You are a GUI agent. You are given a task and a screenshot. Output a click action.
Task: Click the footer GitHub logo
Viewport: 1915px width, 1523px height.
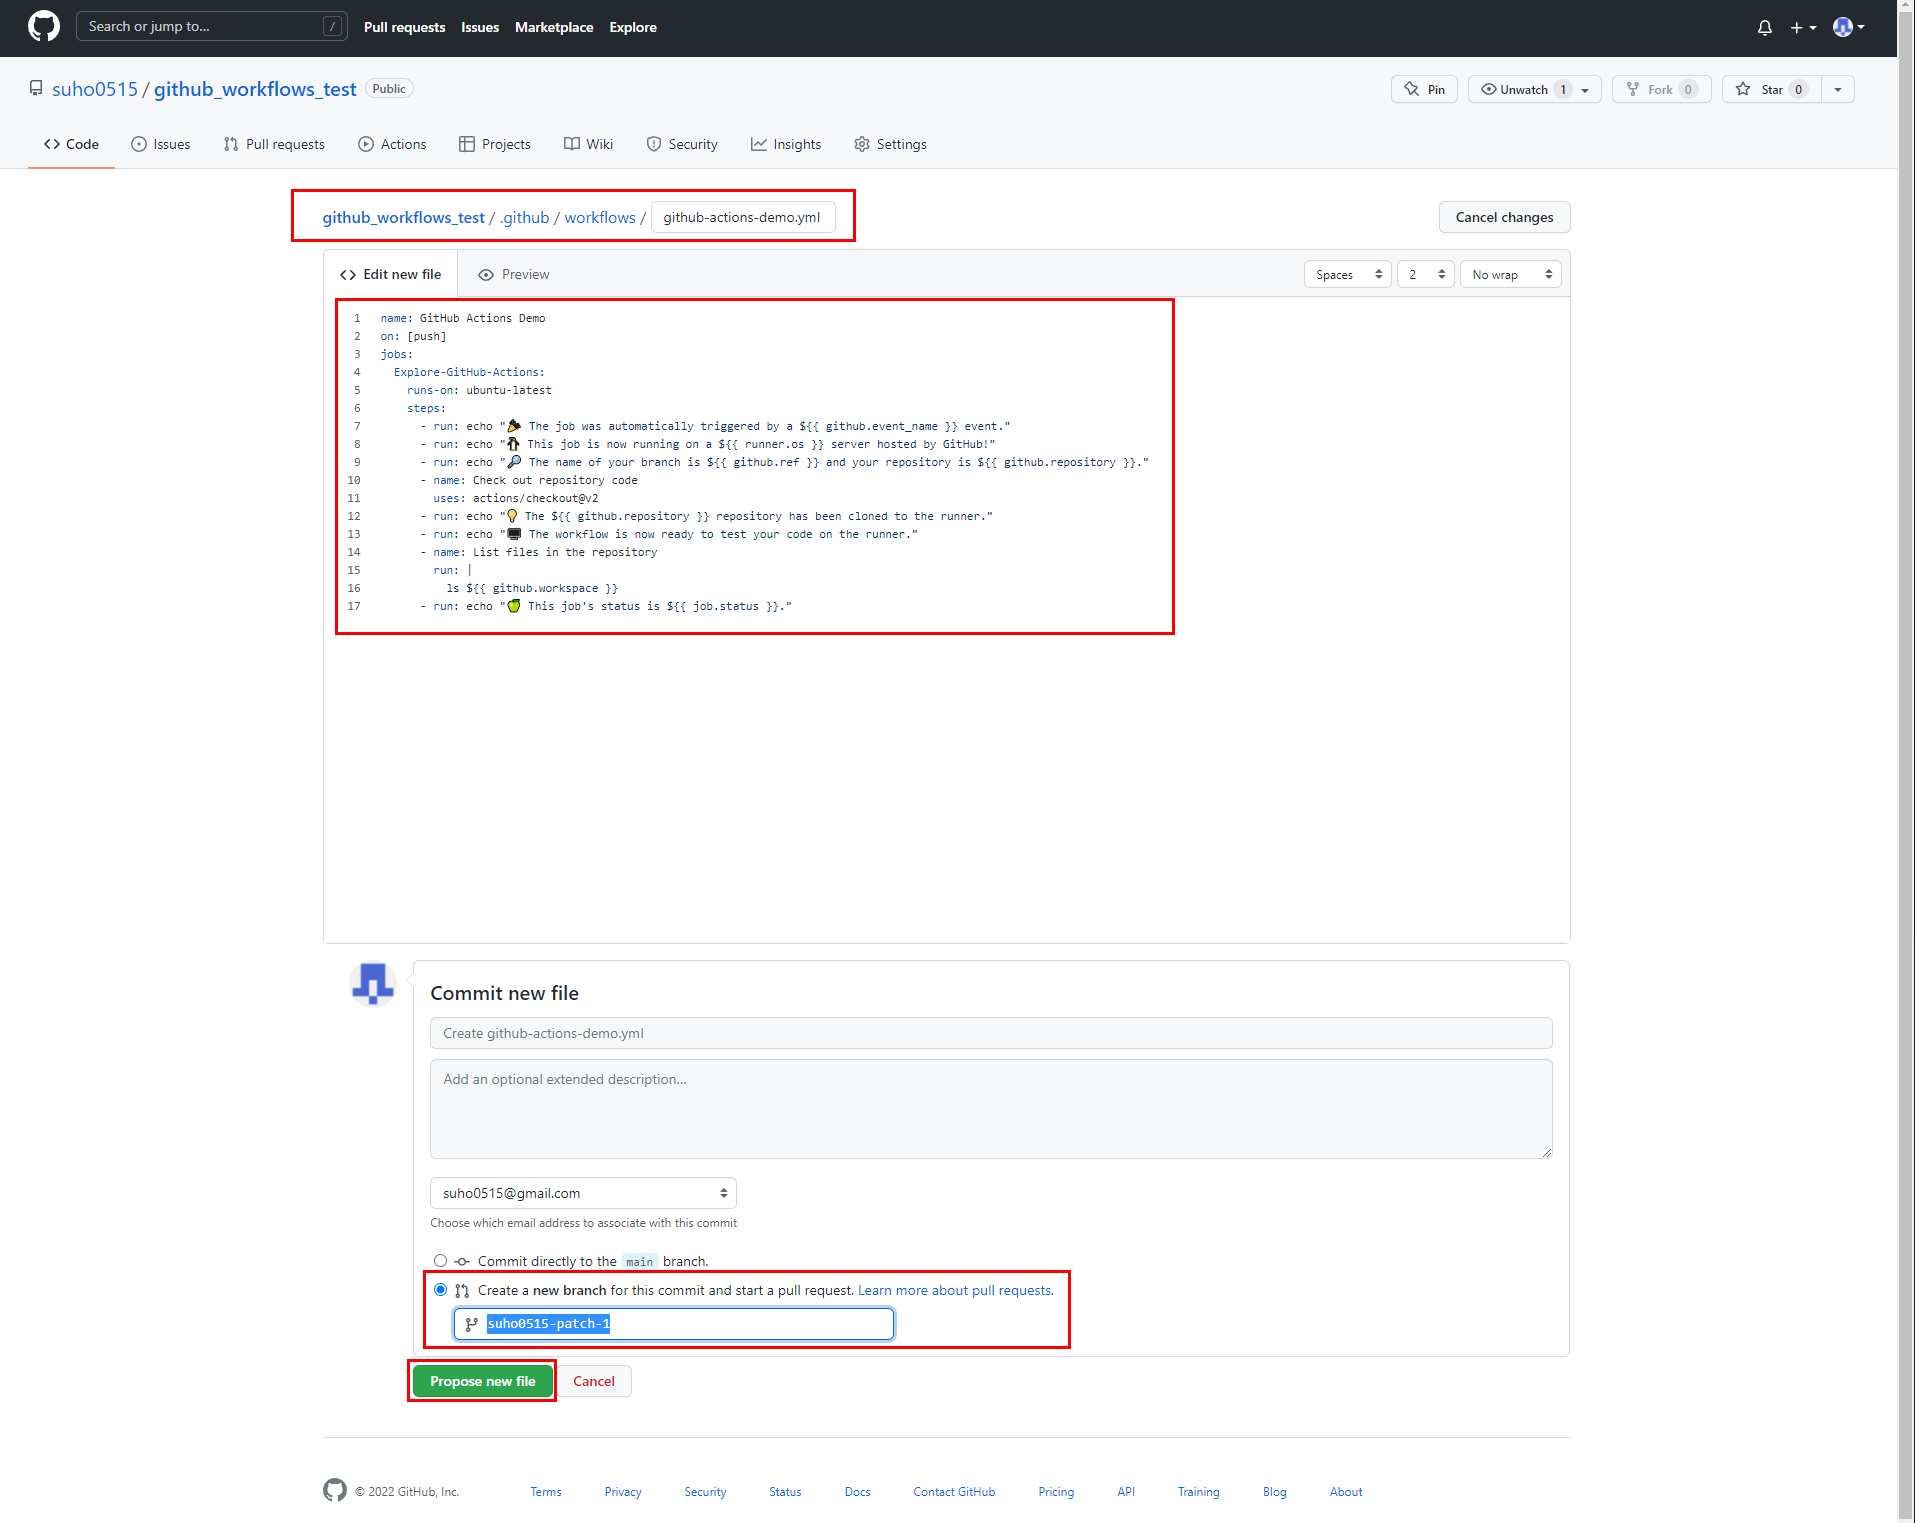click(335, 1490)
